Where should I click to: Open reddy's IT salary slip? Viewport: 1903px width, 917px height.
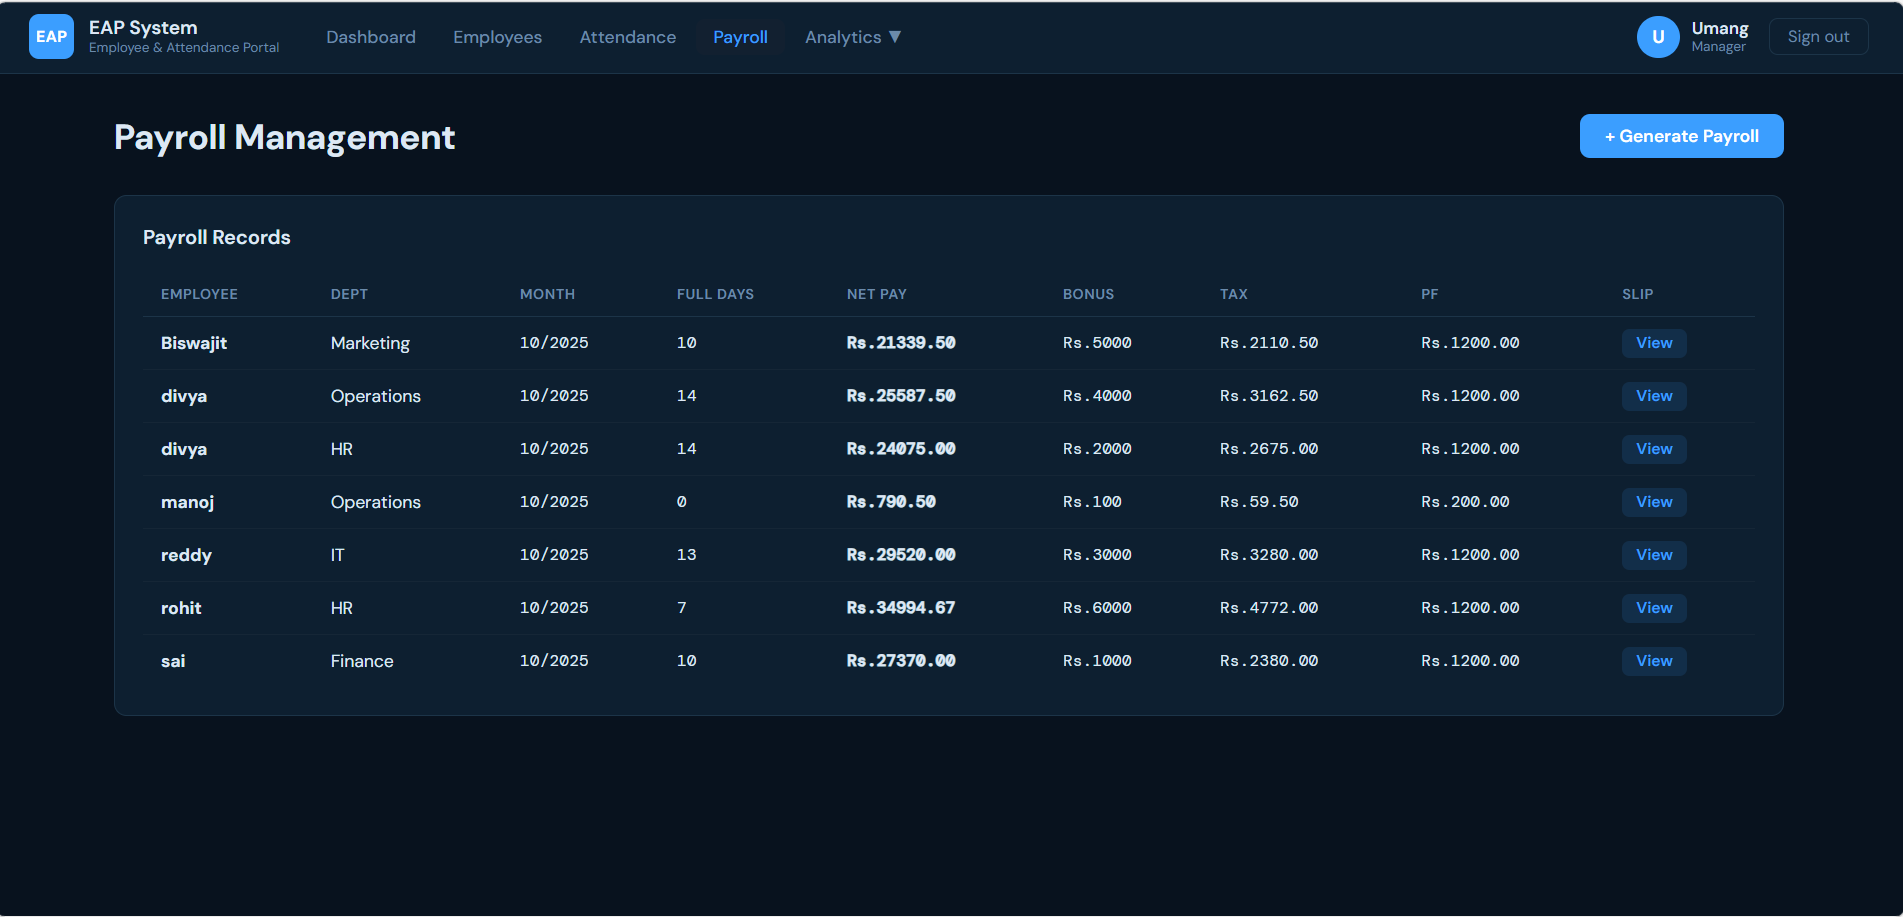point(1653,555)
